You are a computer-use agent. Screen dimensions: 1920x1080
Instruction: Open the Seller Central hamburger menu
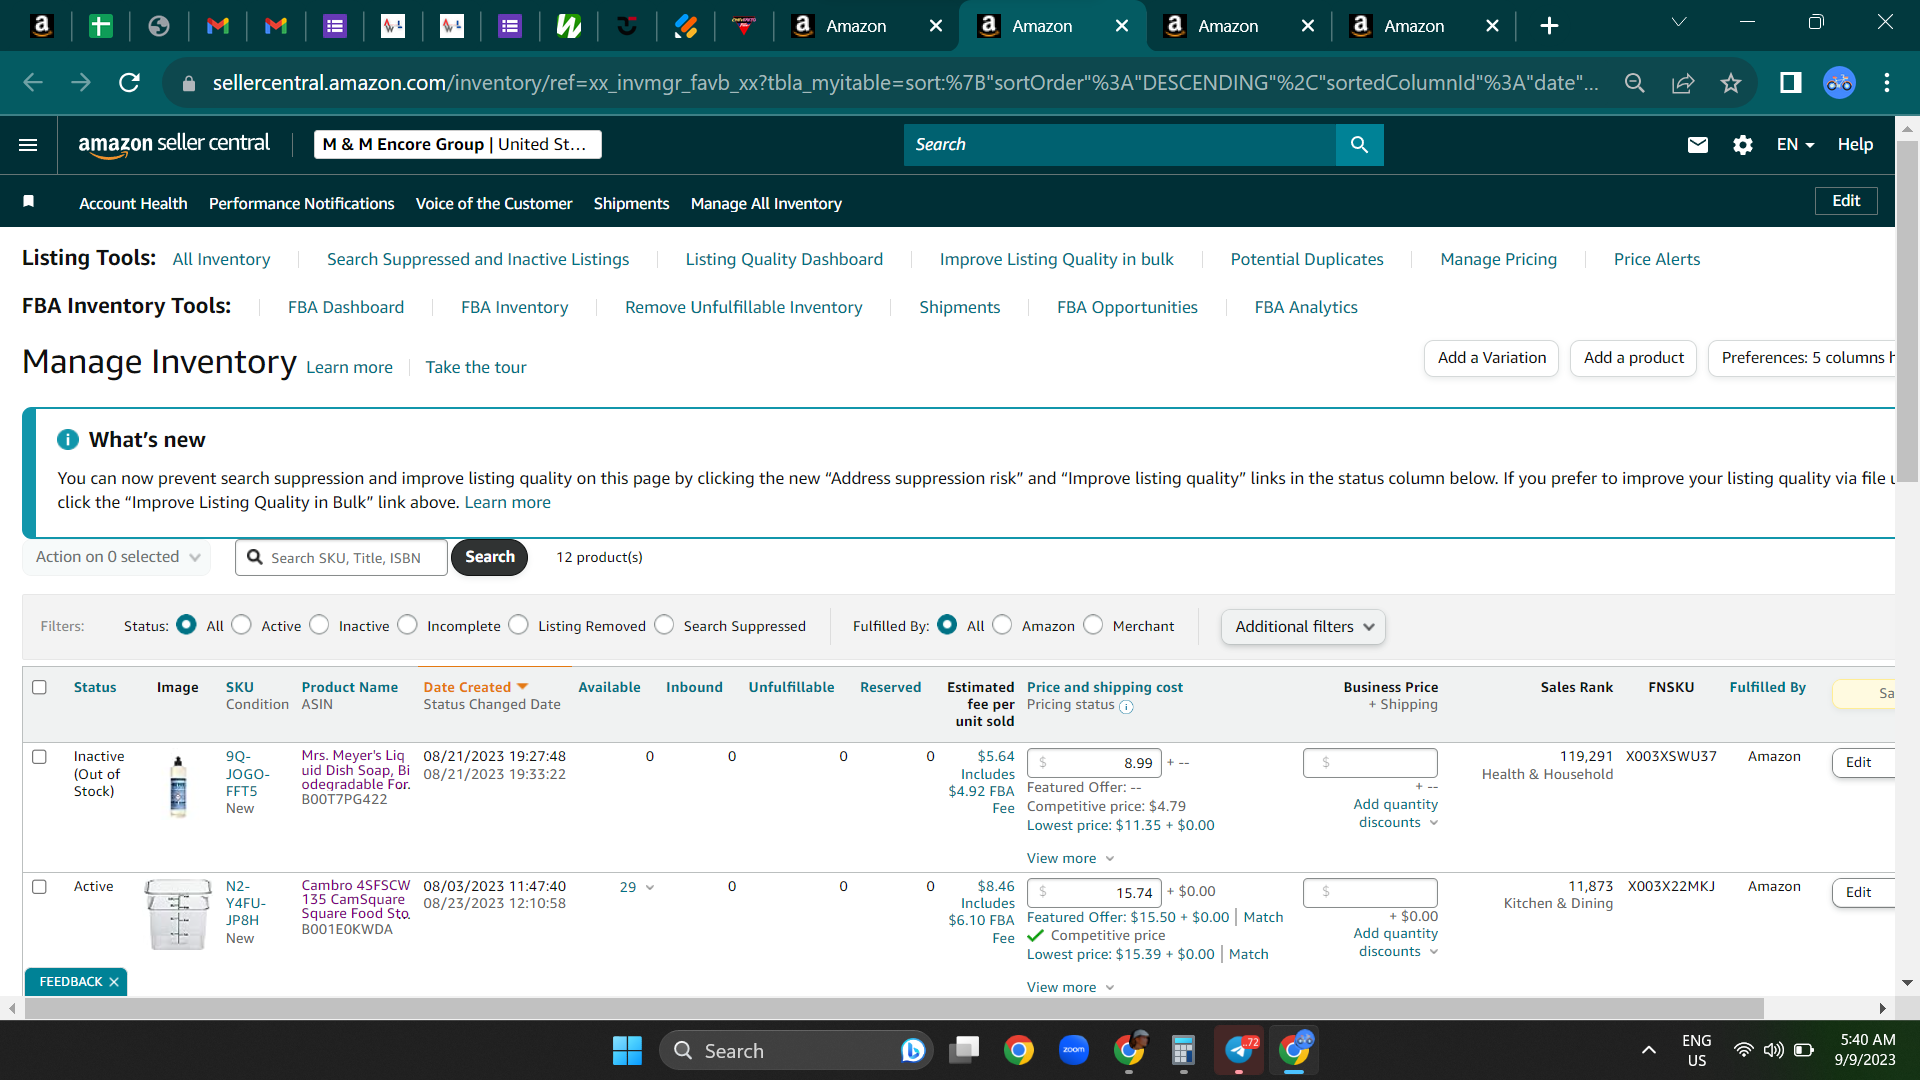tap(28, 145)
